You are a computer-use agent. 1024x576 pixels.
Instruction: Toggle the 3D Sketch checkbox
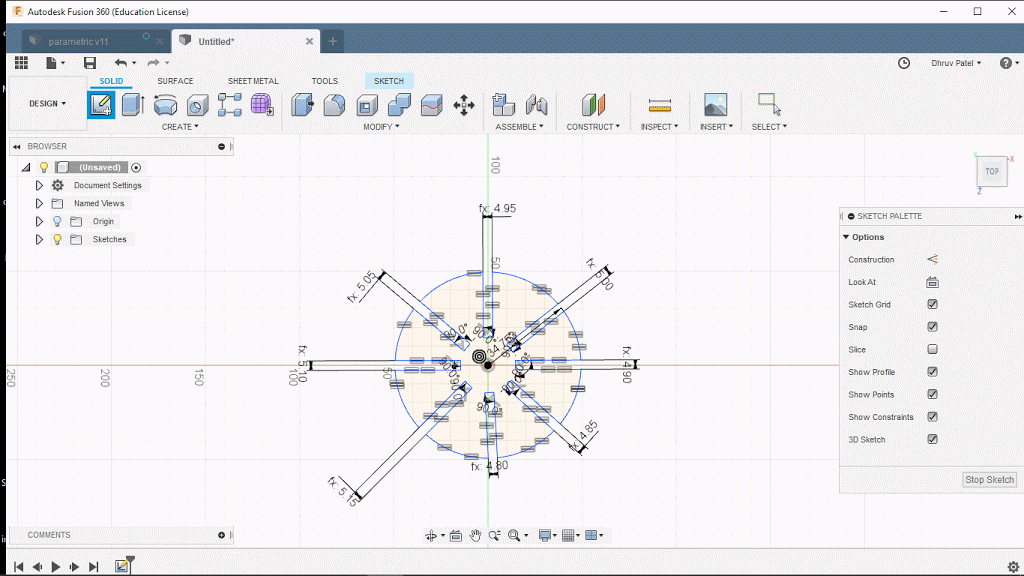click(x=933, y=439)
